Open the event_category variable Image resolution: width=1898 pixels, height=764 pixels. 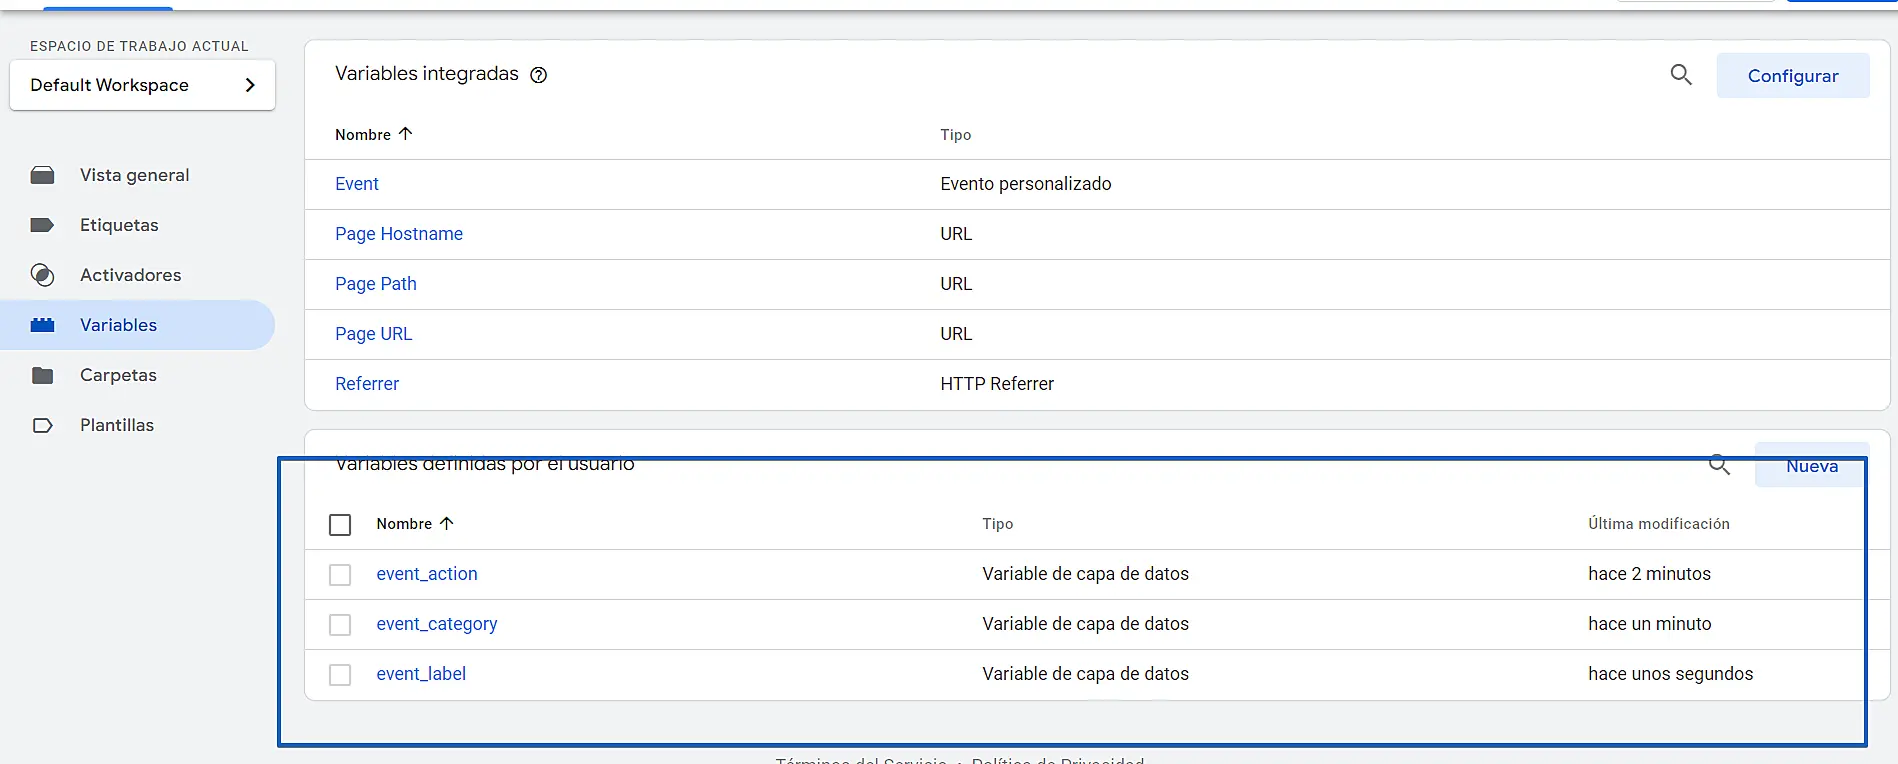click(436, 624)
